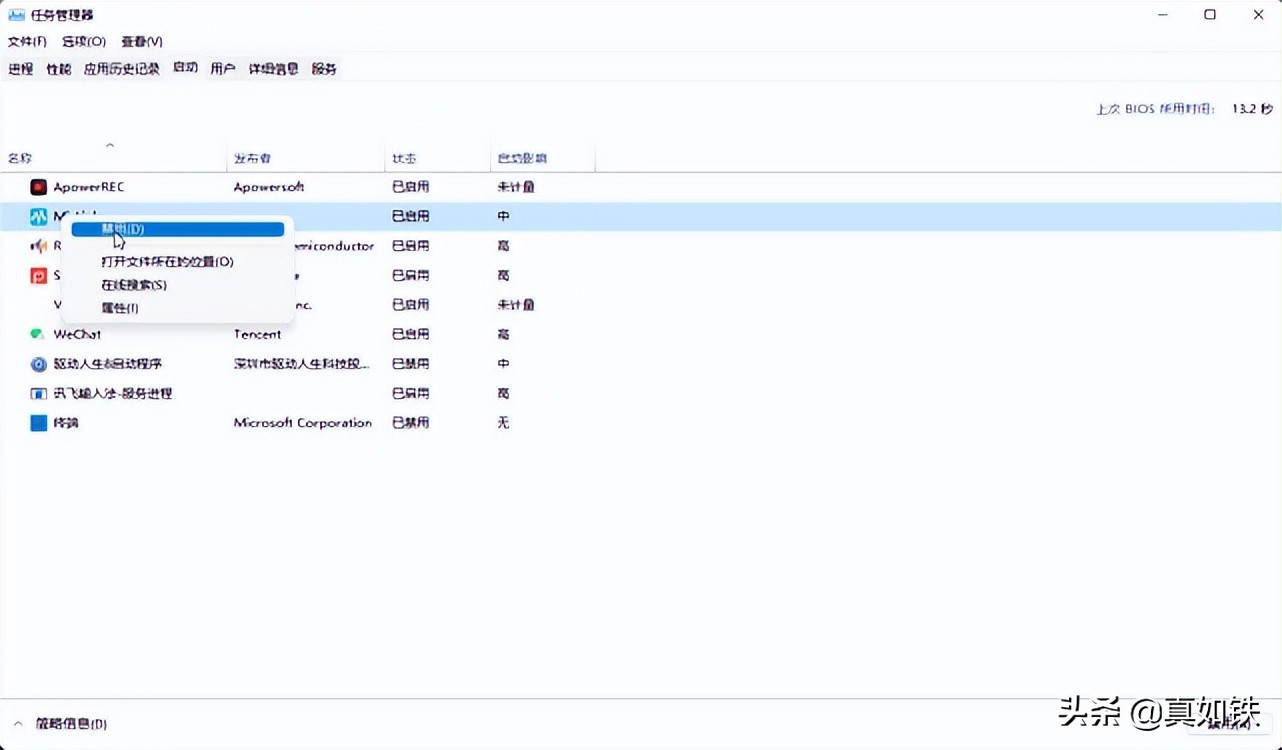This screenshot has width=1282, height=750.
Task: Switch to the 进程 tab
Action: tap(21, 69)
